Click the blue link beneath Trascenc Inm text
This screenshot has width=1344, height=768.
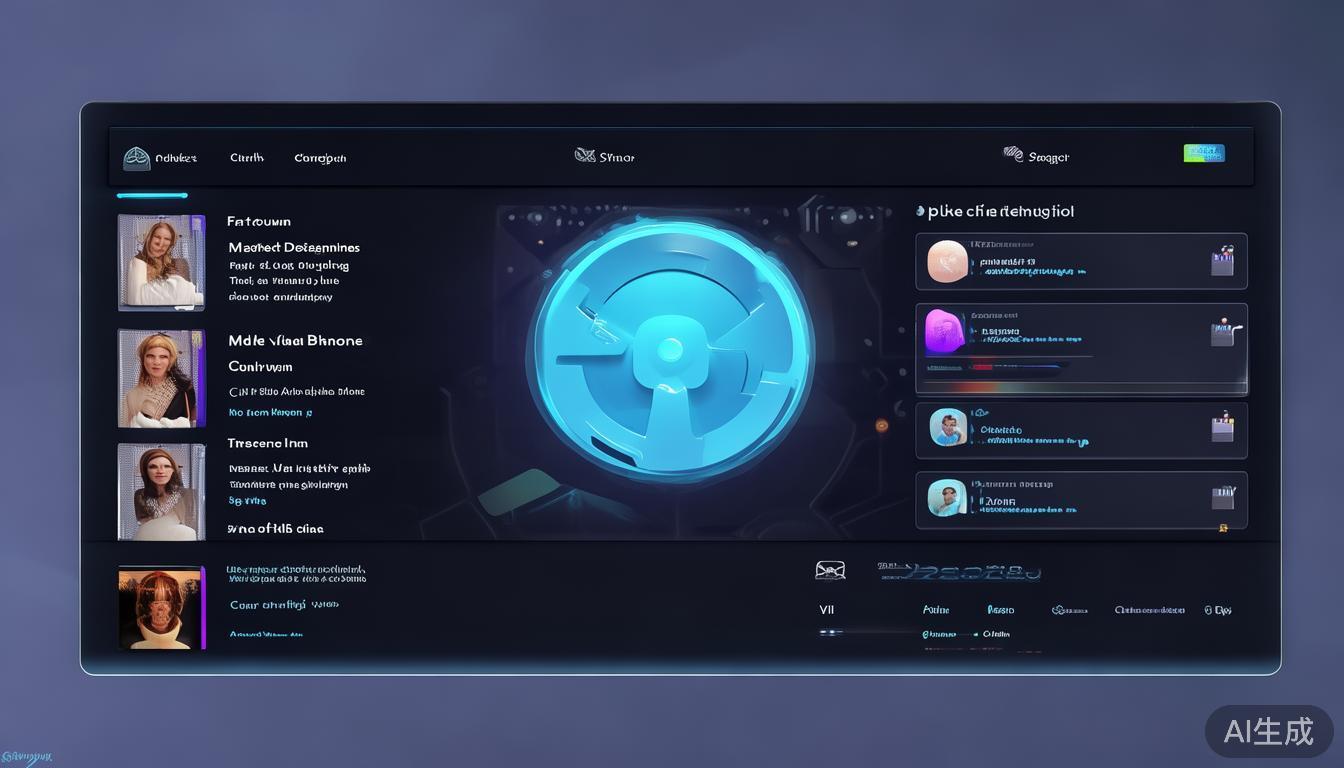pyautogui.click(x=247, y=500)
